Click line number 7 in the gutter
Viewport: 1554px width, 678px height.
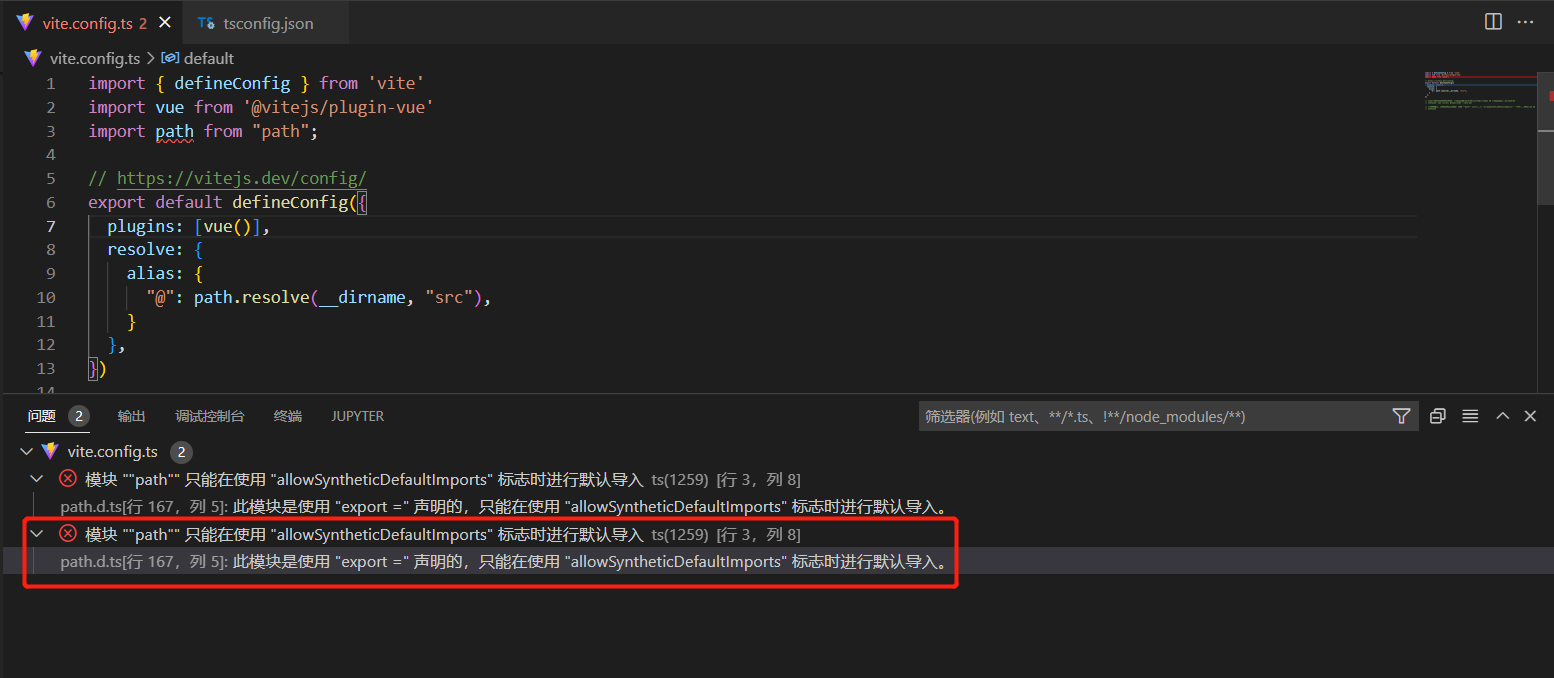50,226
